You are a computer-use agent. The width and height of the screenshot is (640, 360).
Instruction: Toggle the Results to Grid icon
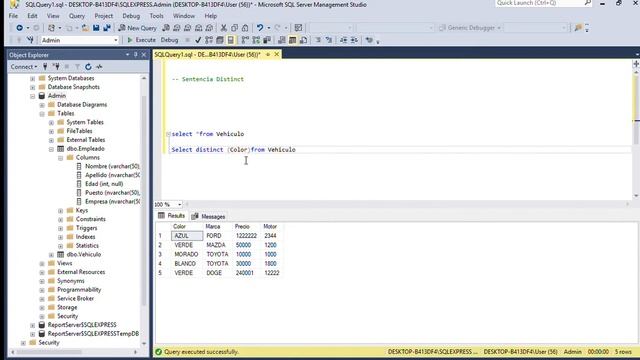(293, 40)
